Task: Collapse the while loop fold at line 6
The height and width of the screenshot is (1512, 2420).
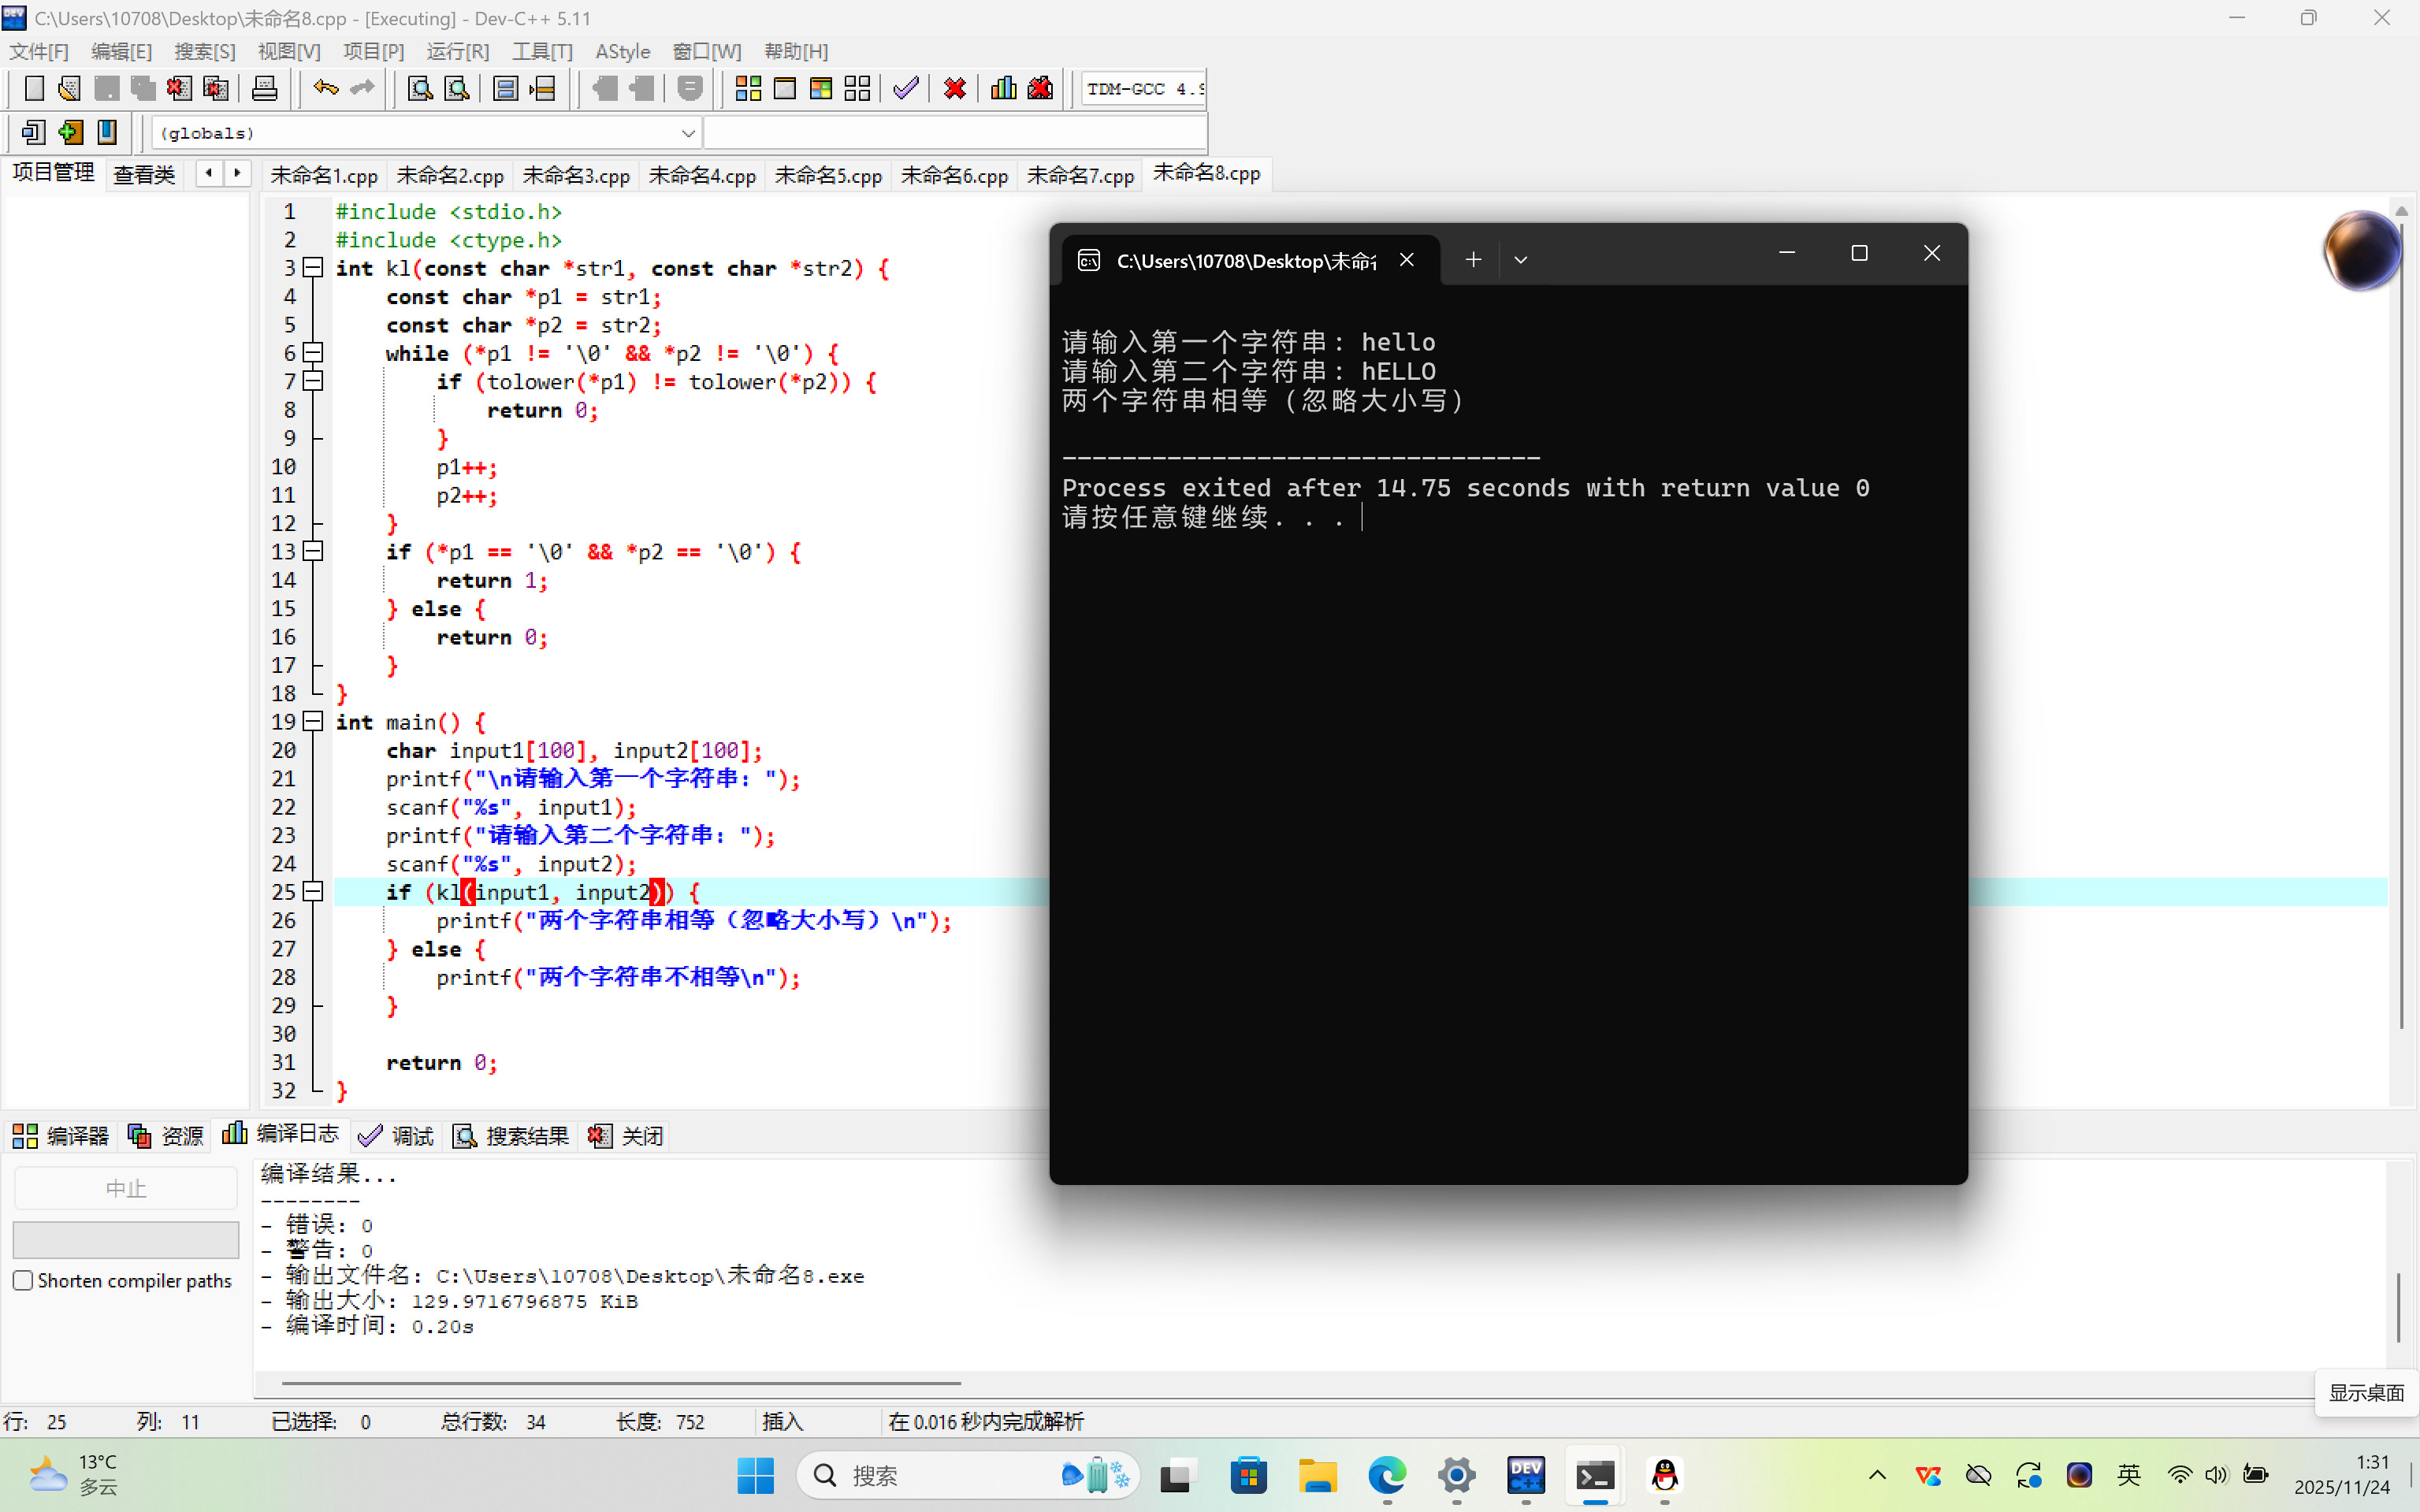Action: [x=313, y=353]
